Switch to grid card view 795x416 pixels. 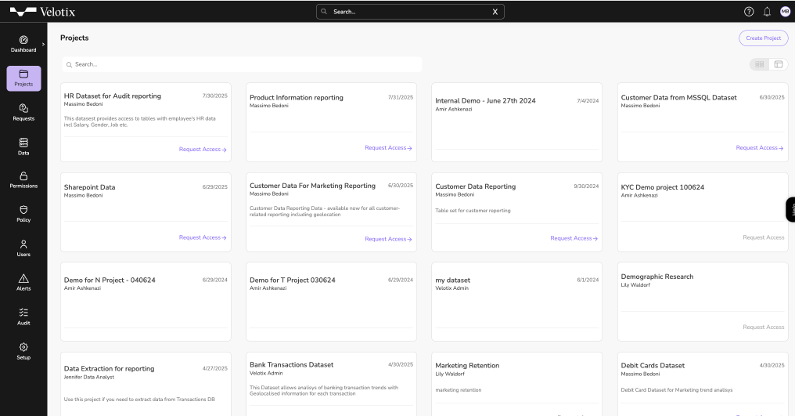[759, 64]
